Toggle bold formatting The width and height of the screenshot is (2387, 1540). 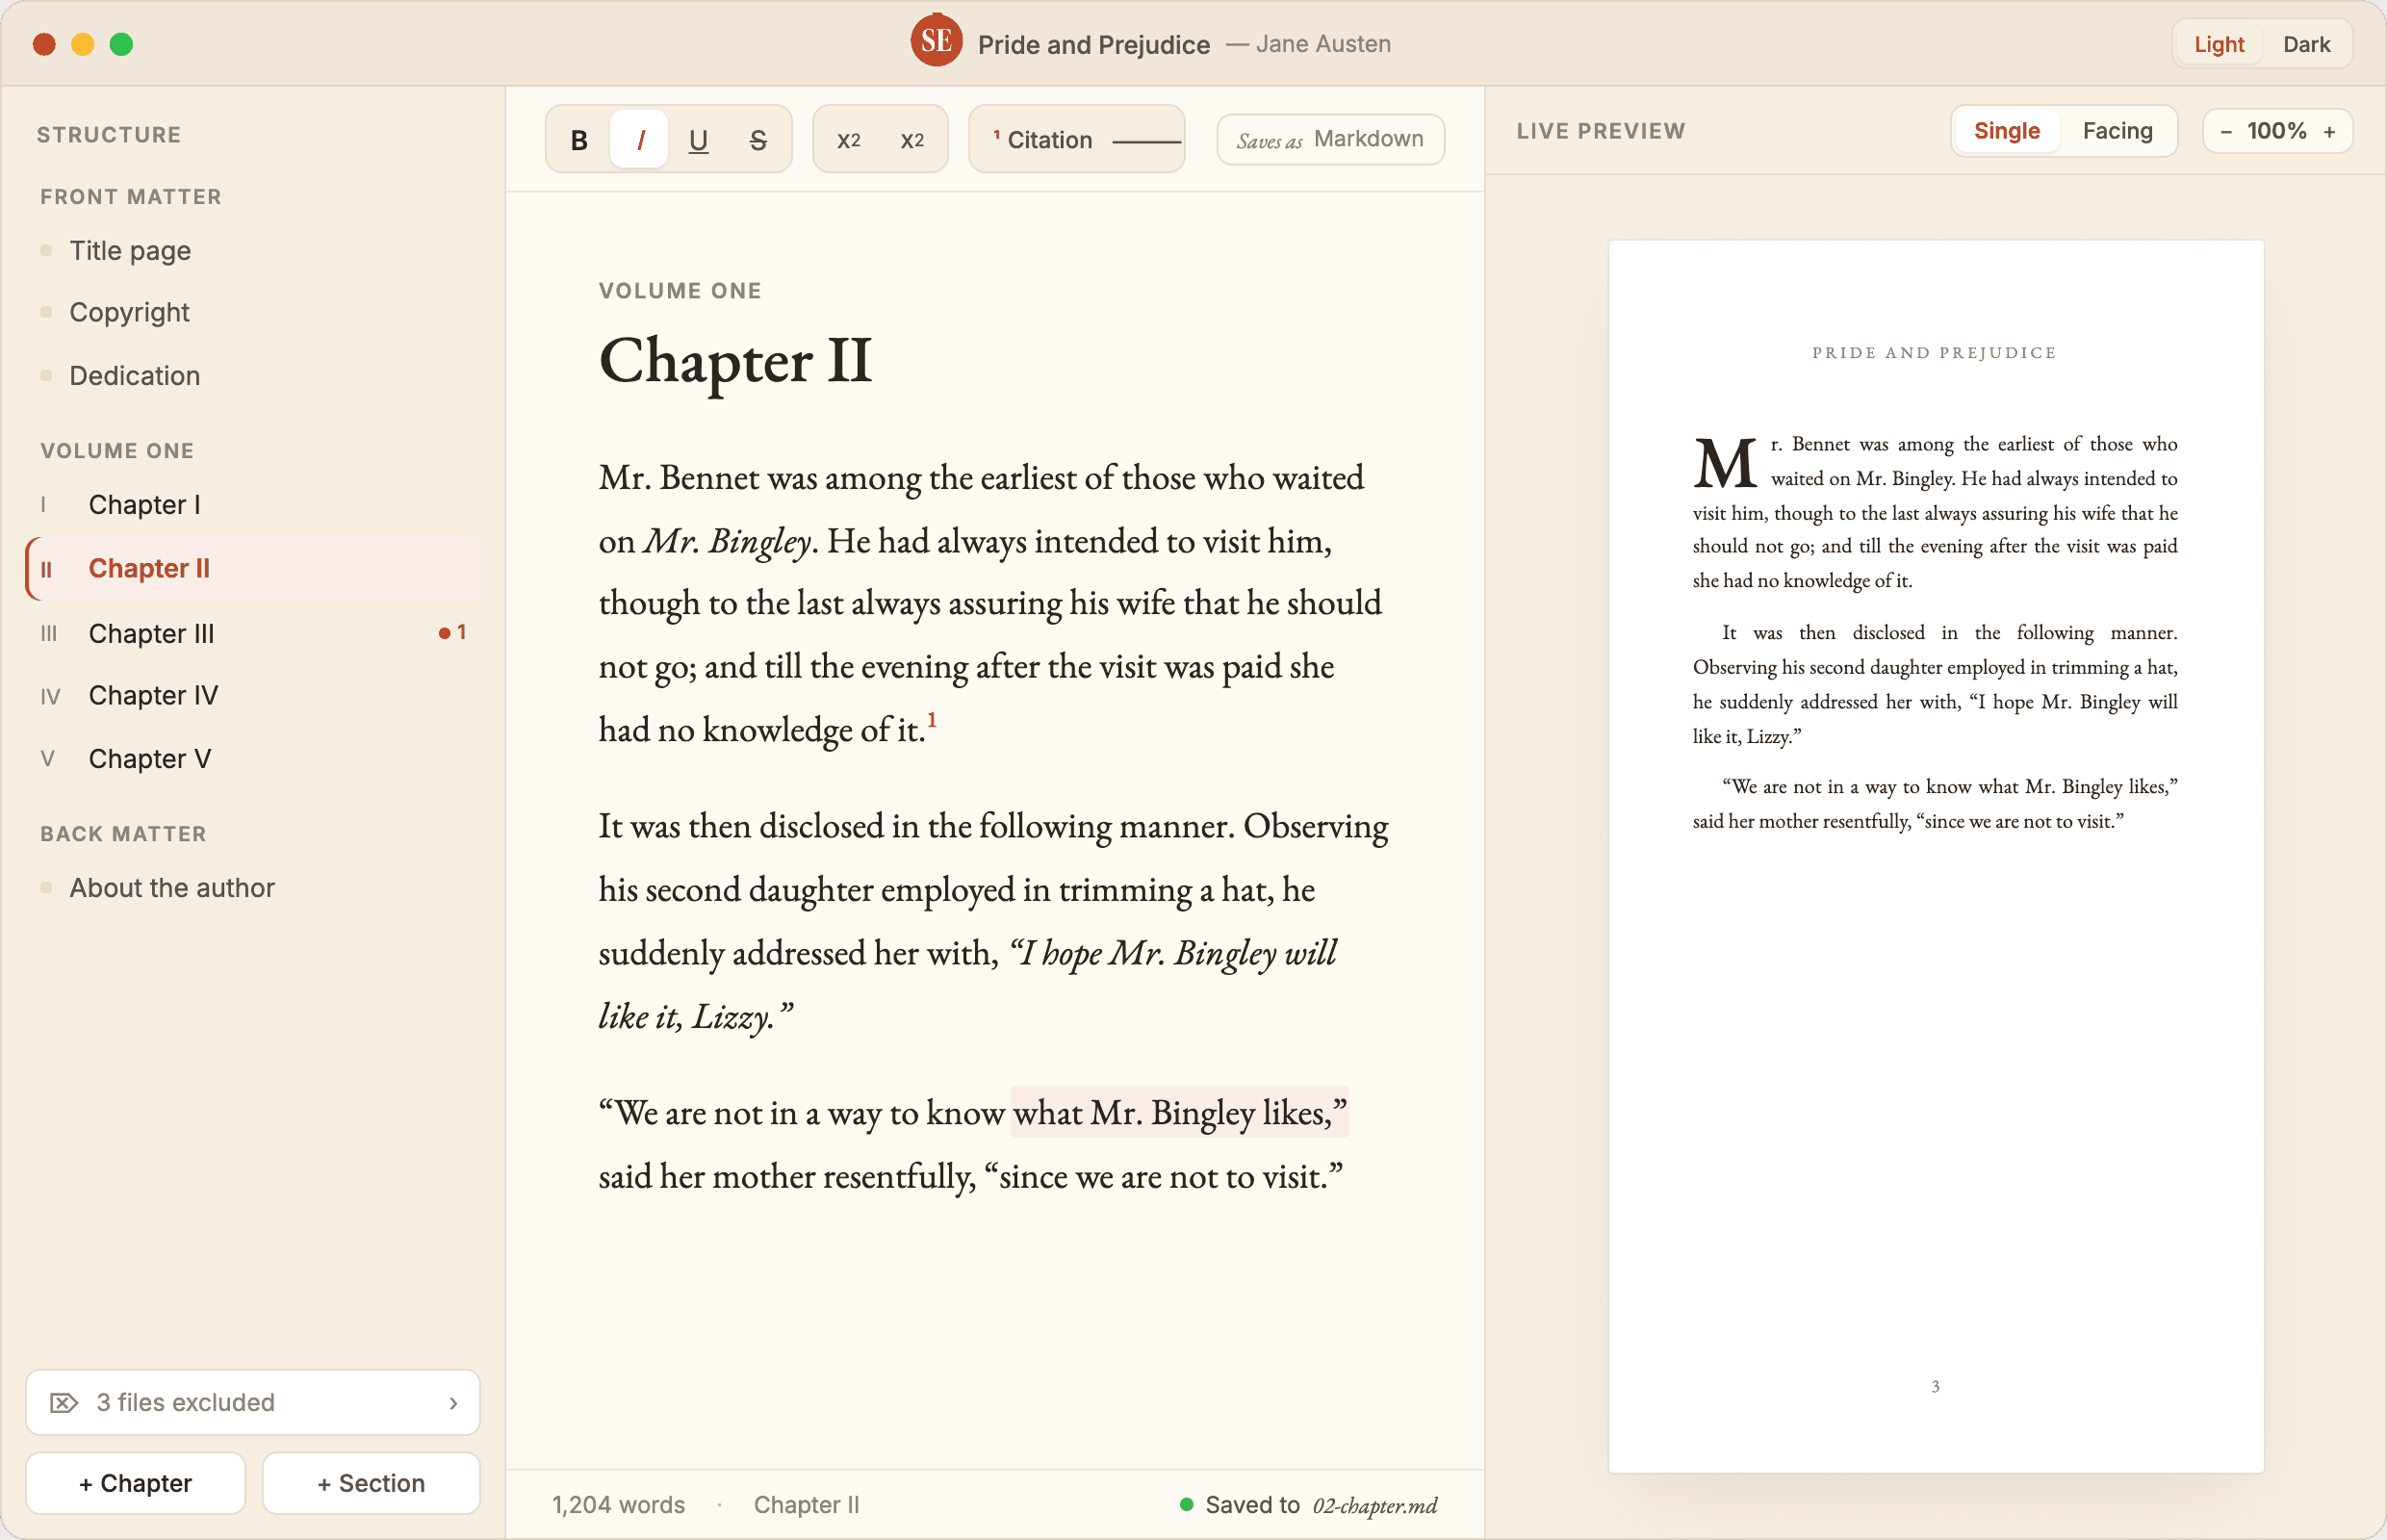coord(579,140)
